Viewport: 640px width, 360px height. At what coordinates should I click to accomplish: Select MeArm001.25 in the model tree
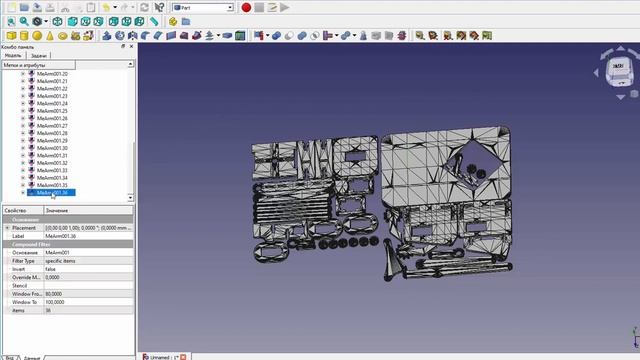coord(52,111)
